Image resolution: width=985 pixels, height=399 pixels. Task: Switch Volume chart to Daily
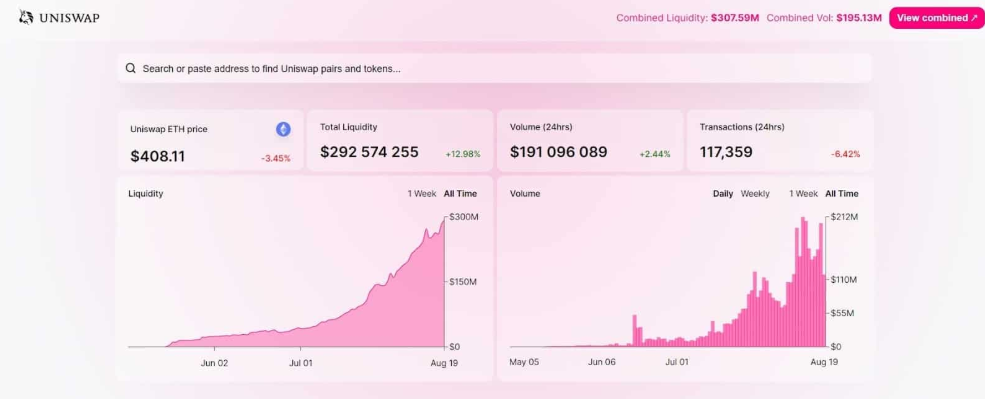click(722, 194)
